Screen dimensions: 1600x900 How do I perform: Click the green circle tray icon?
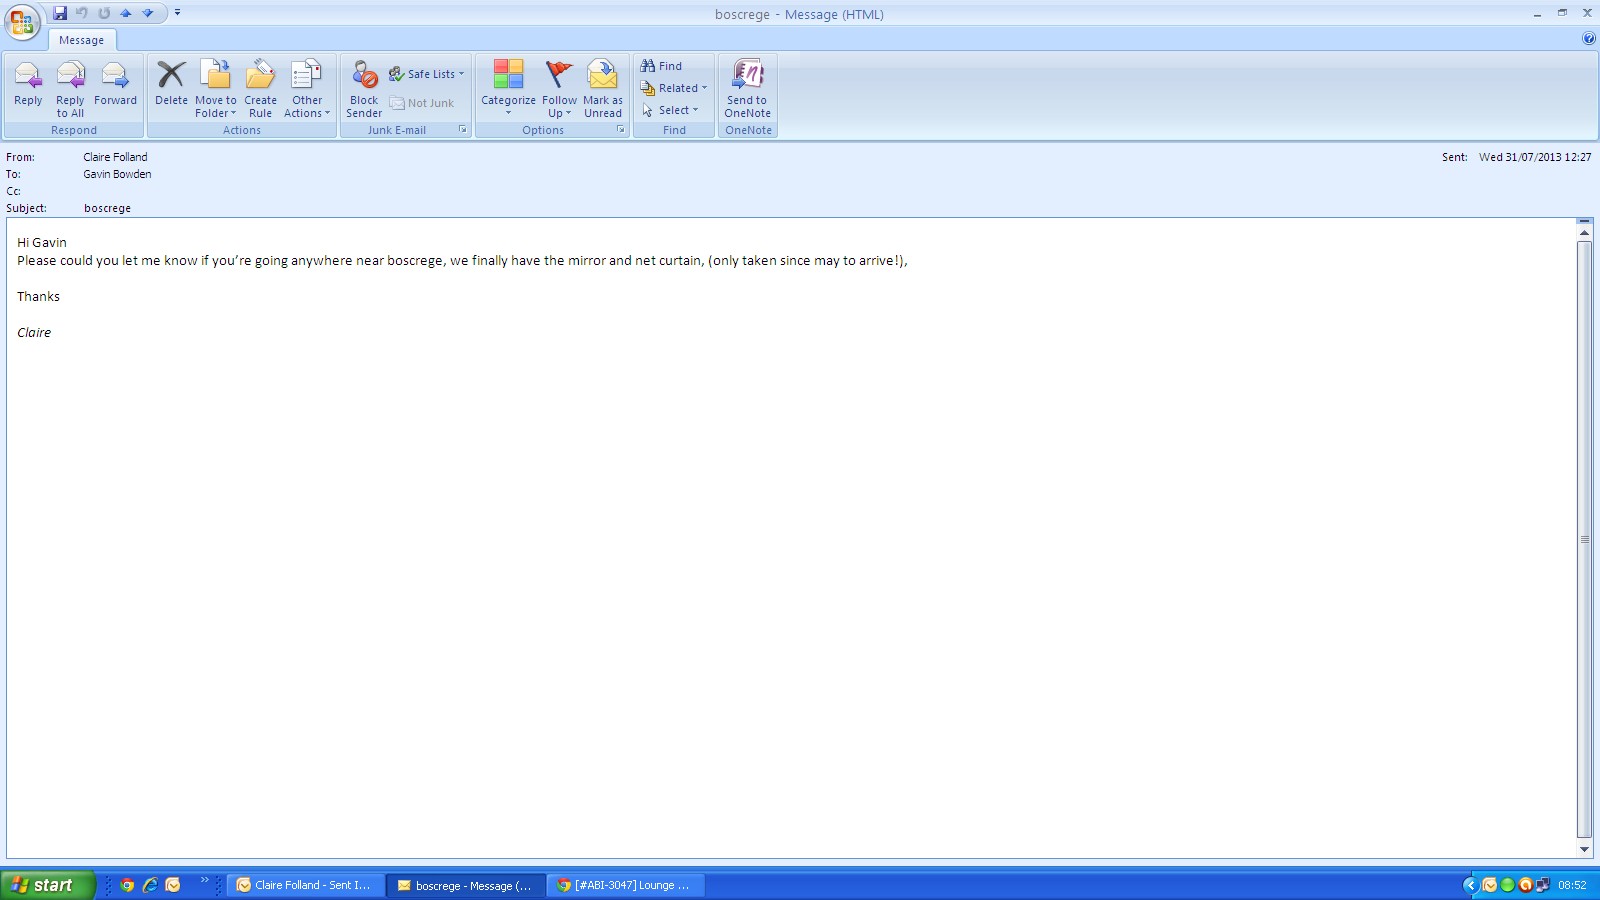[x=1507, y=885]
